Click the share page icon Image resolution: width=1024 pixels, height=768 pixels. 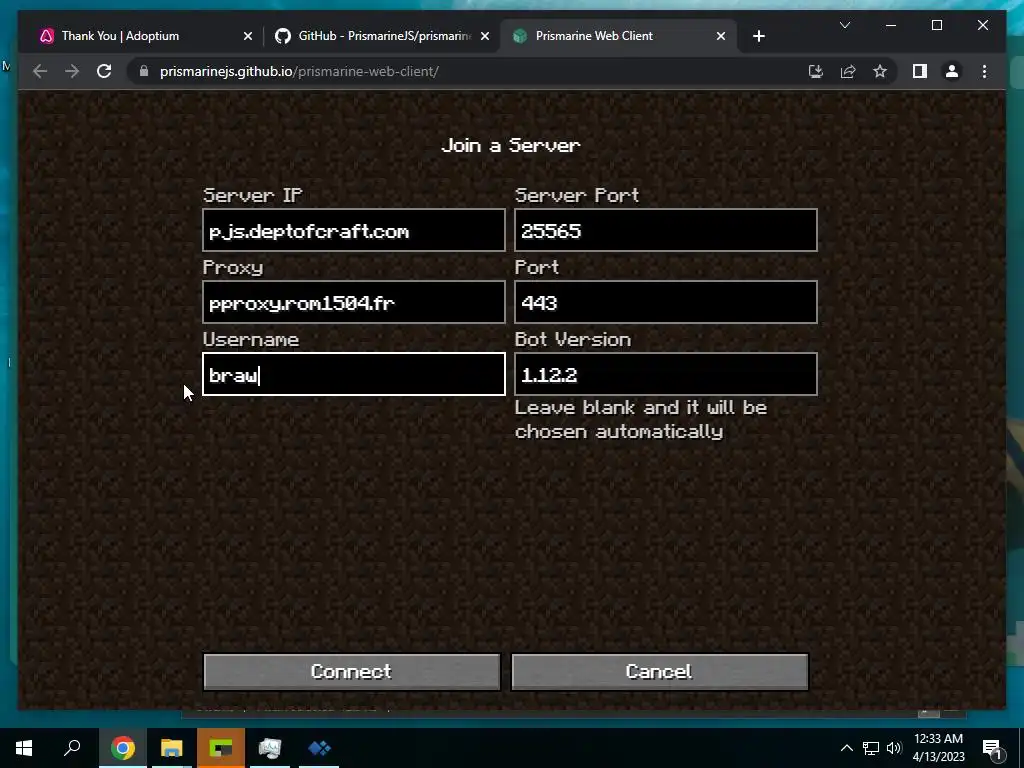(848, 71)
